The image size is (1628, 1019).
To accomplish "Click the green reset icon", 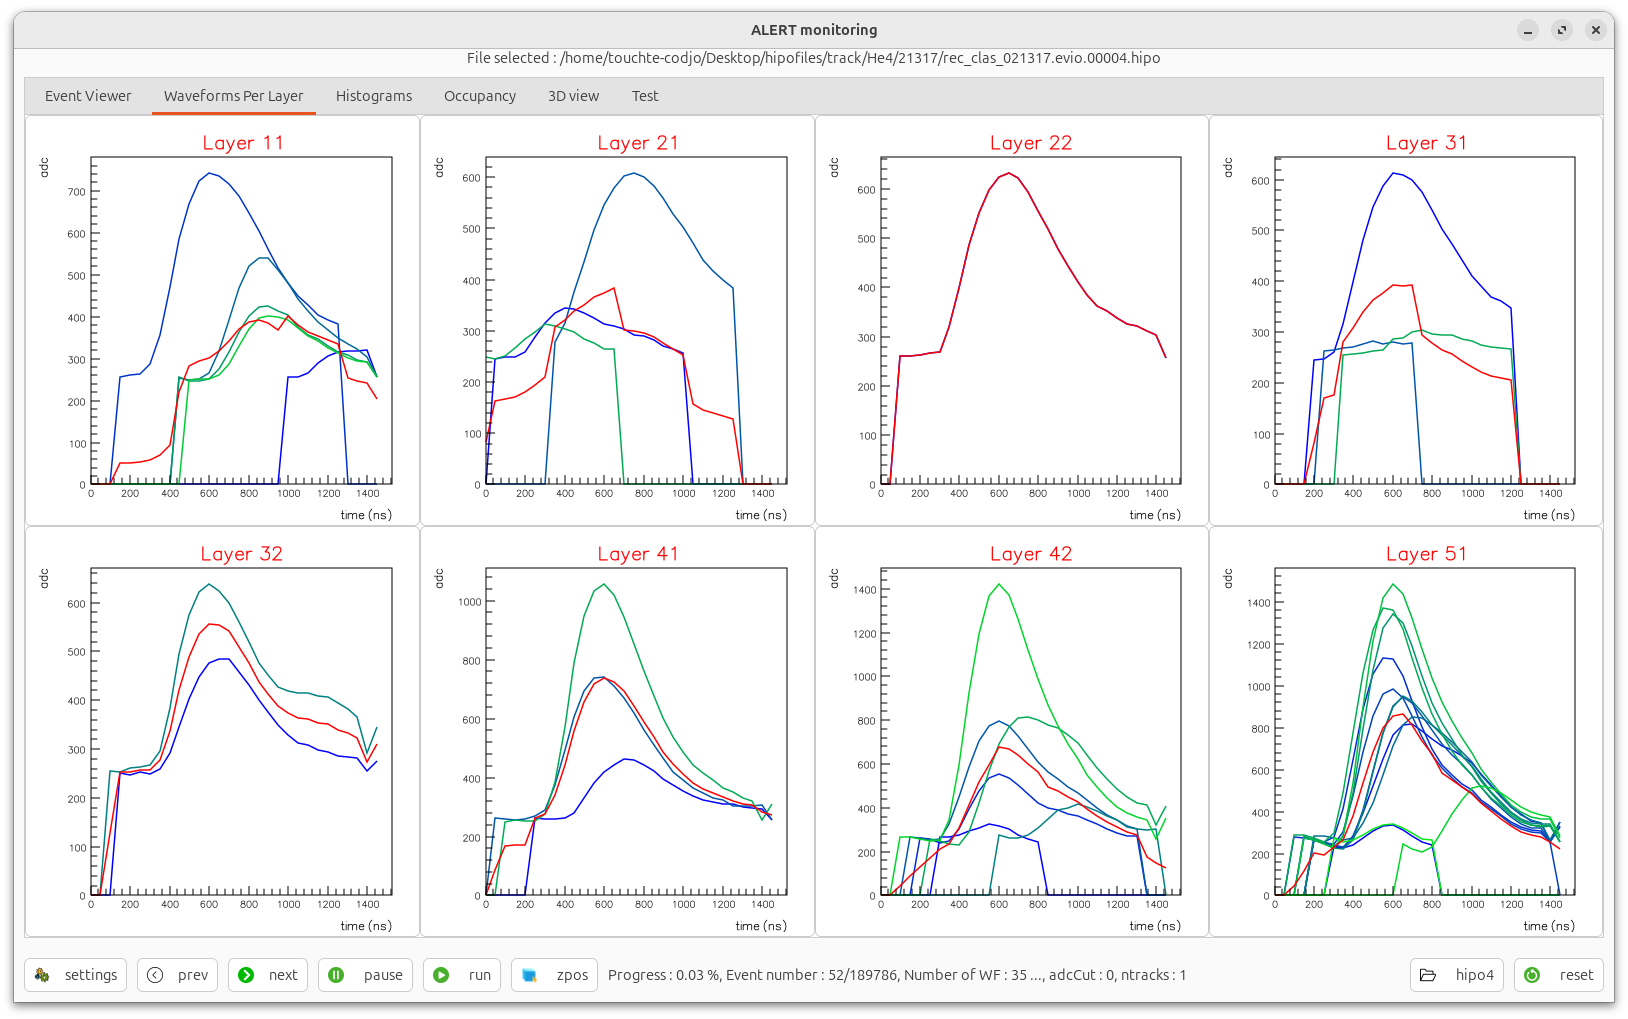I will (x=1532, y=975).
